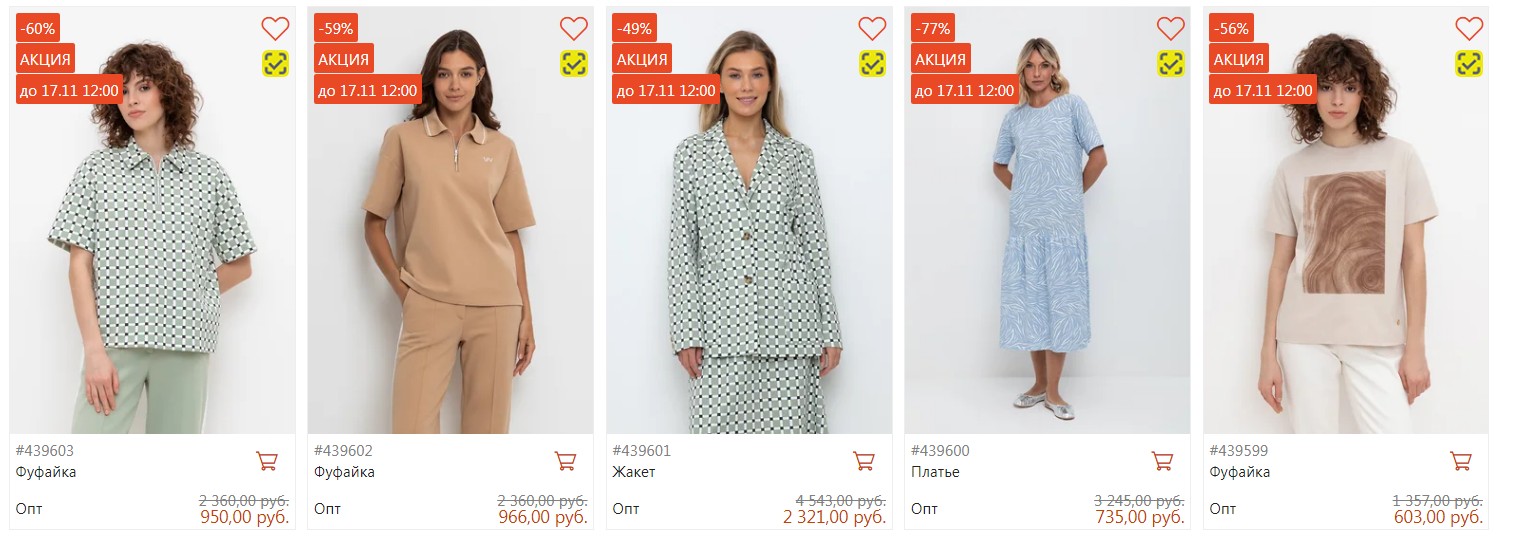Image resolution: width=1514 pixels, height=538 pixels.
Task: Click the -77% discount badge
Action: pos(932,28)
